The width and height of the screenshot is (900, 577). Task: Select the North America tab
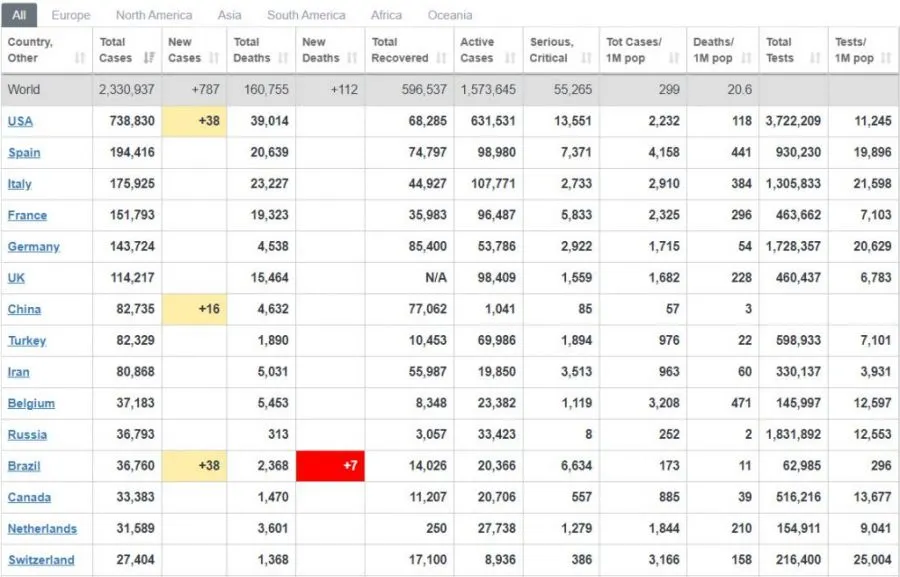[154, 15]
